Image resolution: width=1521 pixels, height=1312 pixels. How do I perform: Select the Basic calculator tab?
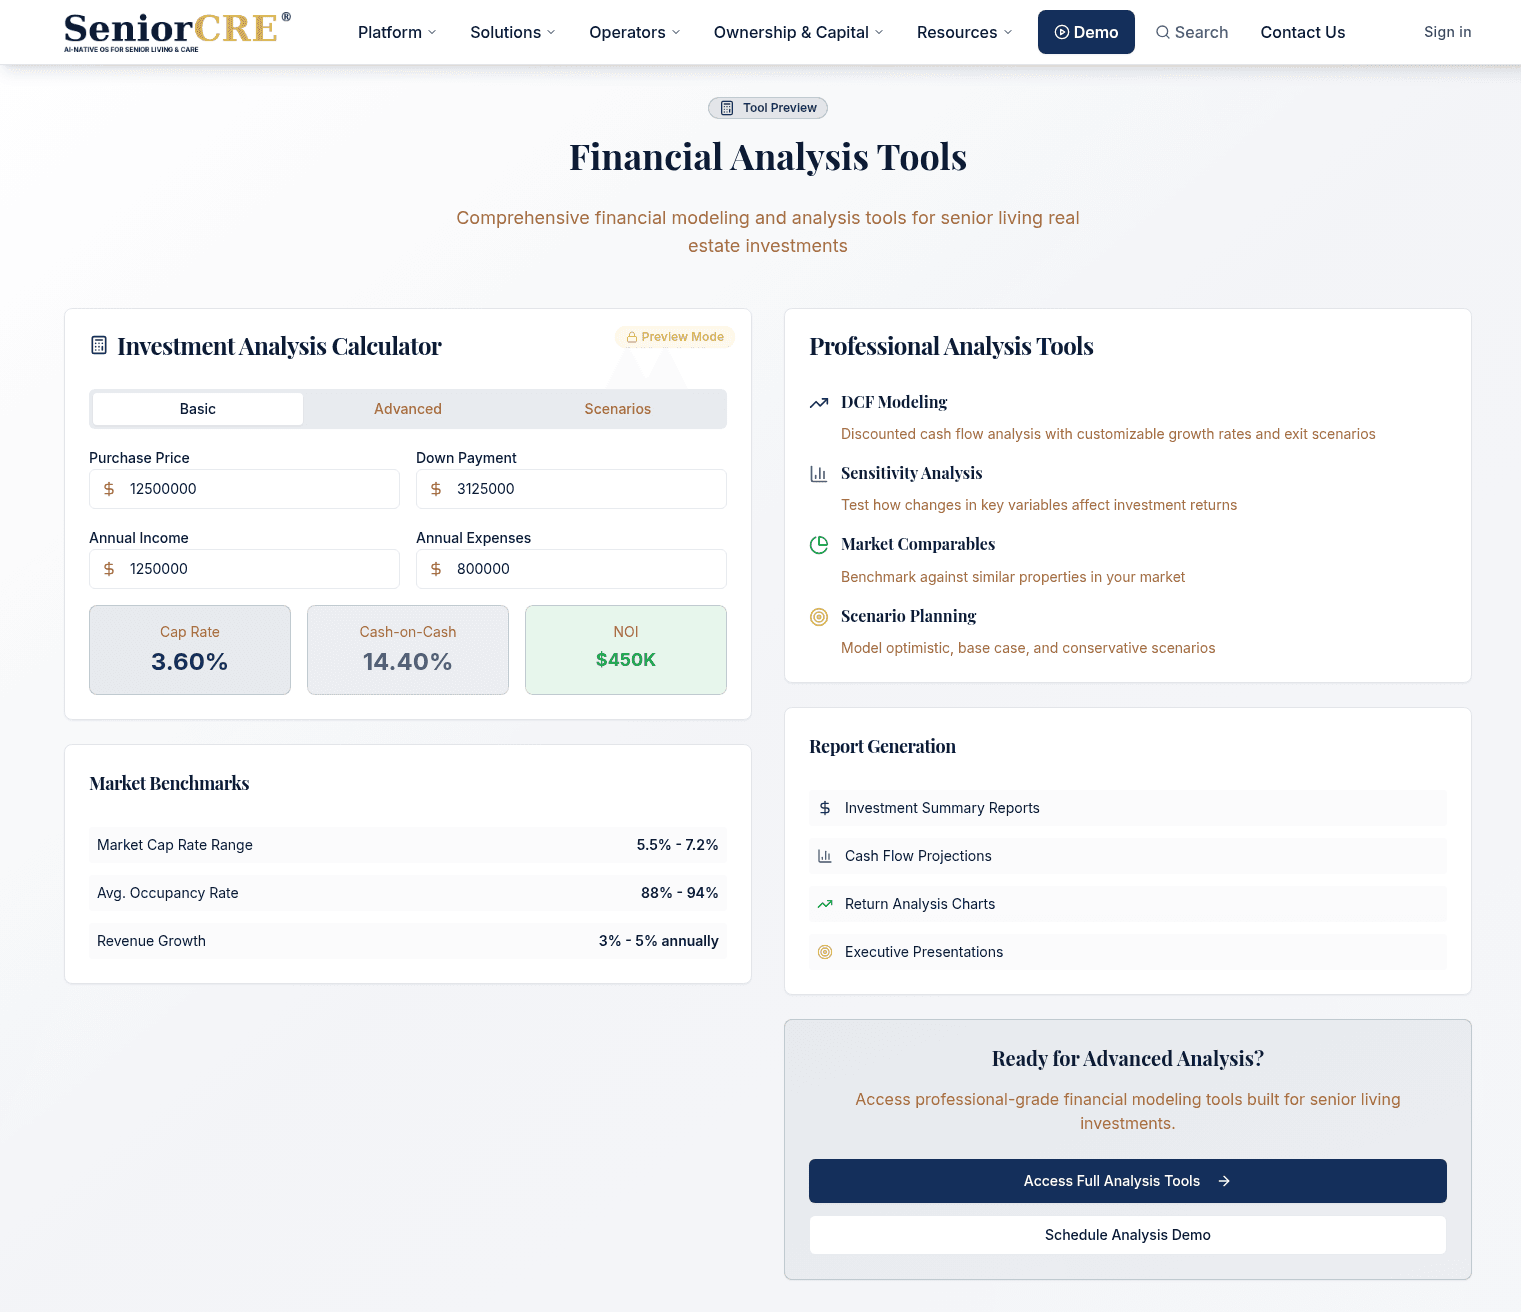[198, 409]
